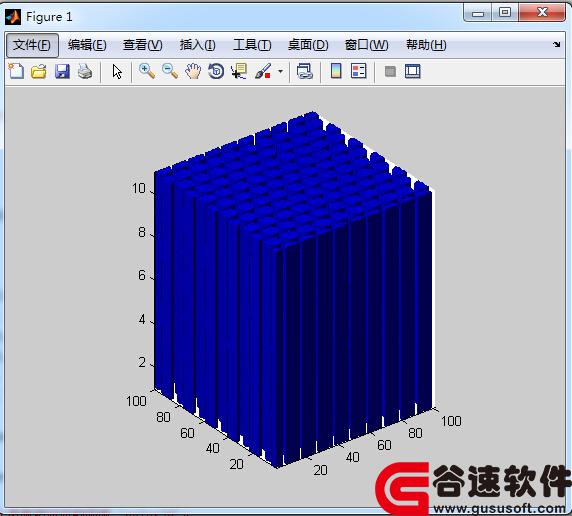Open the 文件(F) menu
Viewport: 572px width, 516px height.
point(32,45)
